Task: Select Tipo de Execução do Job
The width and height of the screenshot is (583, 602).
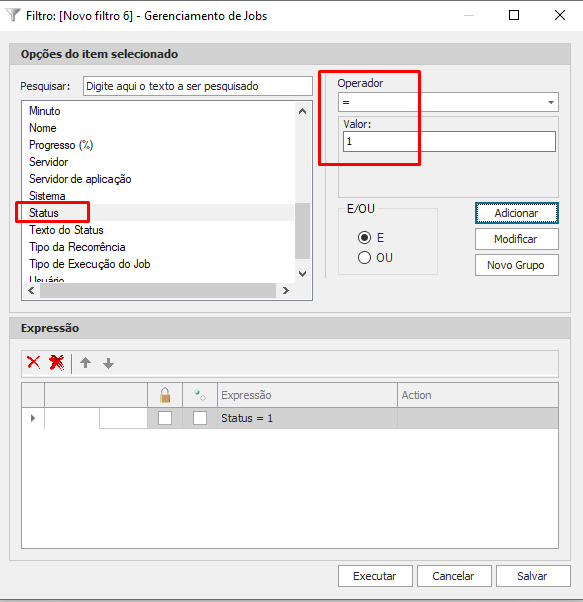Action: 89,264
